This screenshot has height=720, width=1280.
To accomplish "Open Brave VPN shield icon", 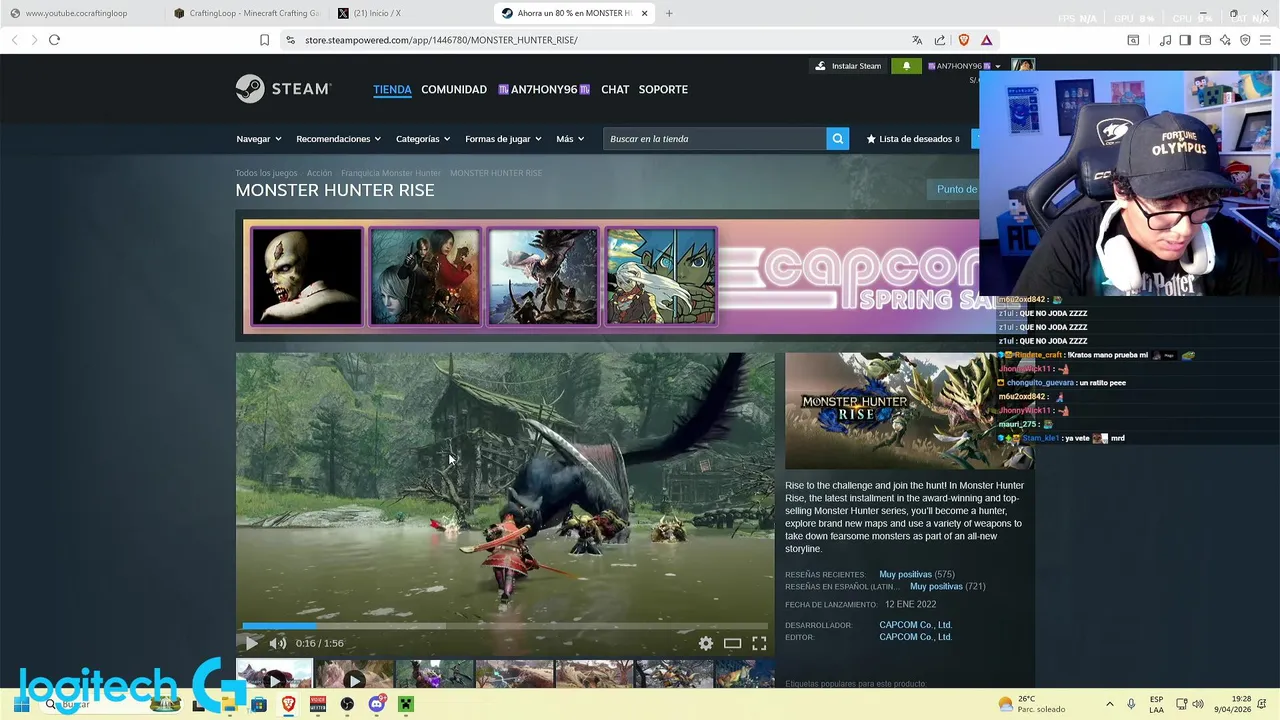I will pos(1245,40).
